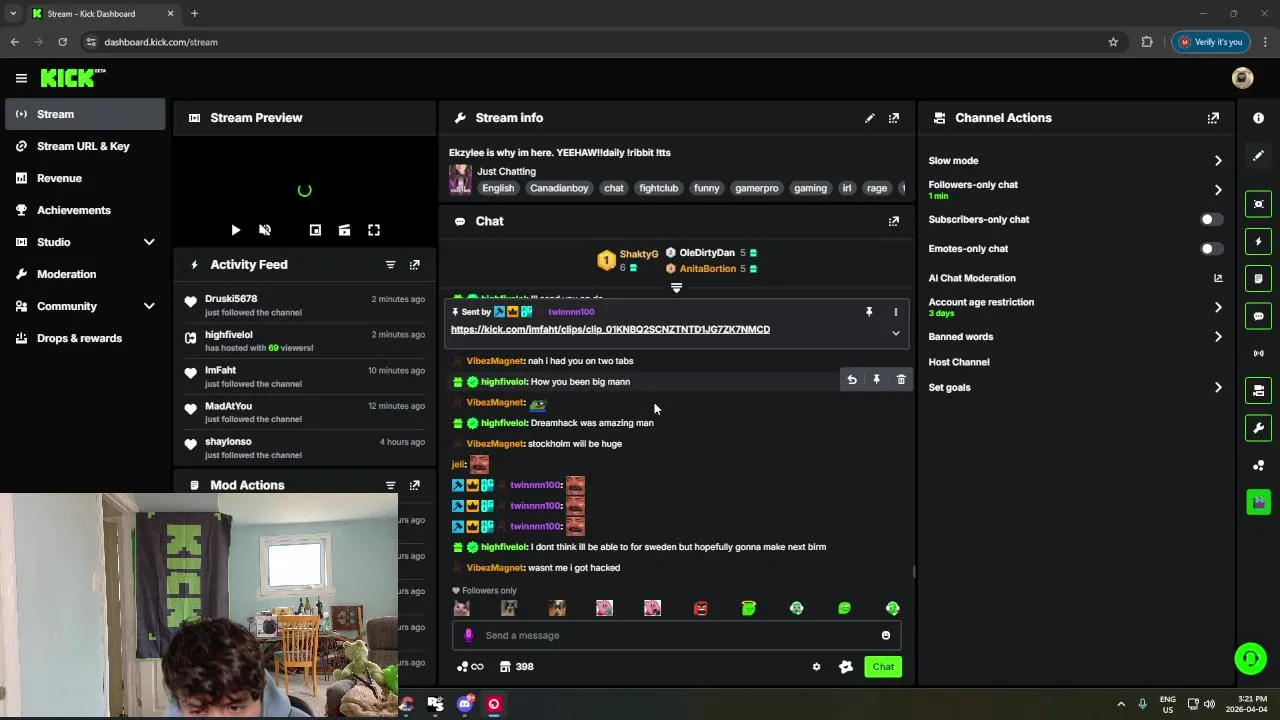Pop out the Channel Actions panel
Viewport: 1280px width, 720px height.
pyautogui.click(x=1213, y=118)
